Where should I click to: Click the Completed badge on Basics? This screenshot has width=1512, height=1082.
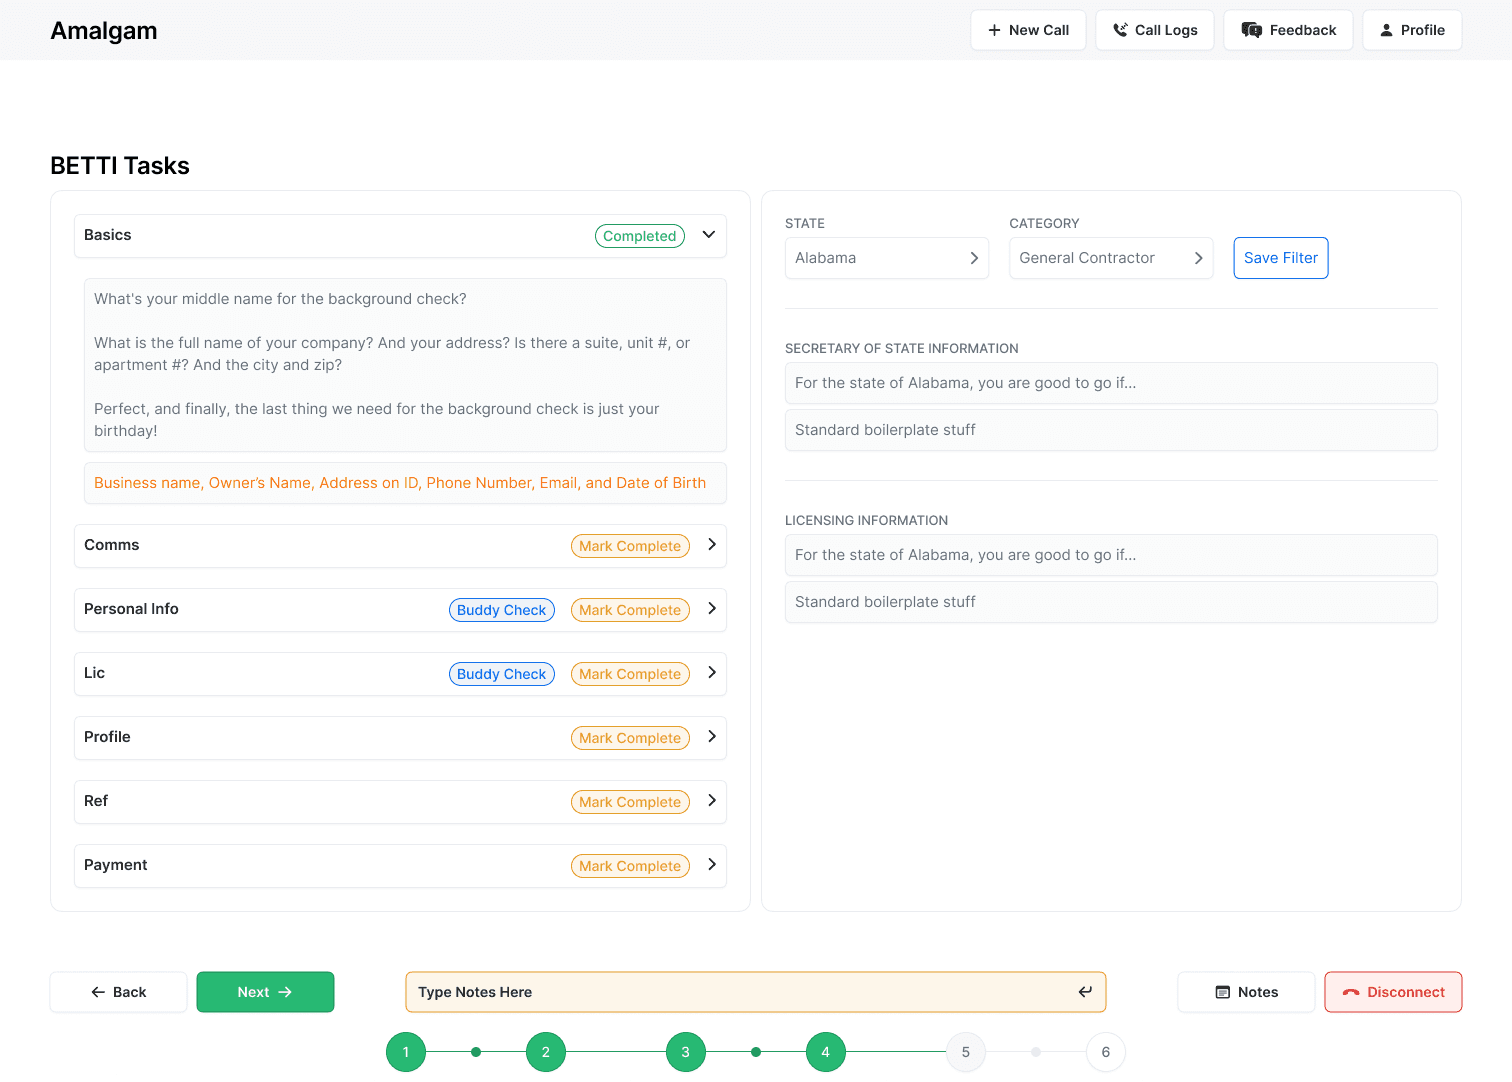[x=640, y=236]
